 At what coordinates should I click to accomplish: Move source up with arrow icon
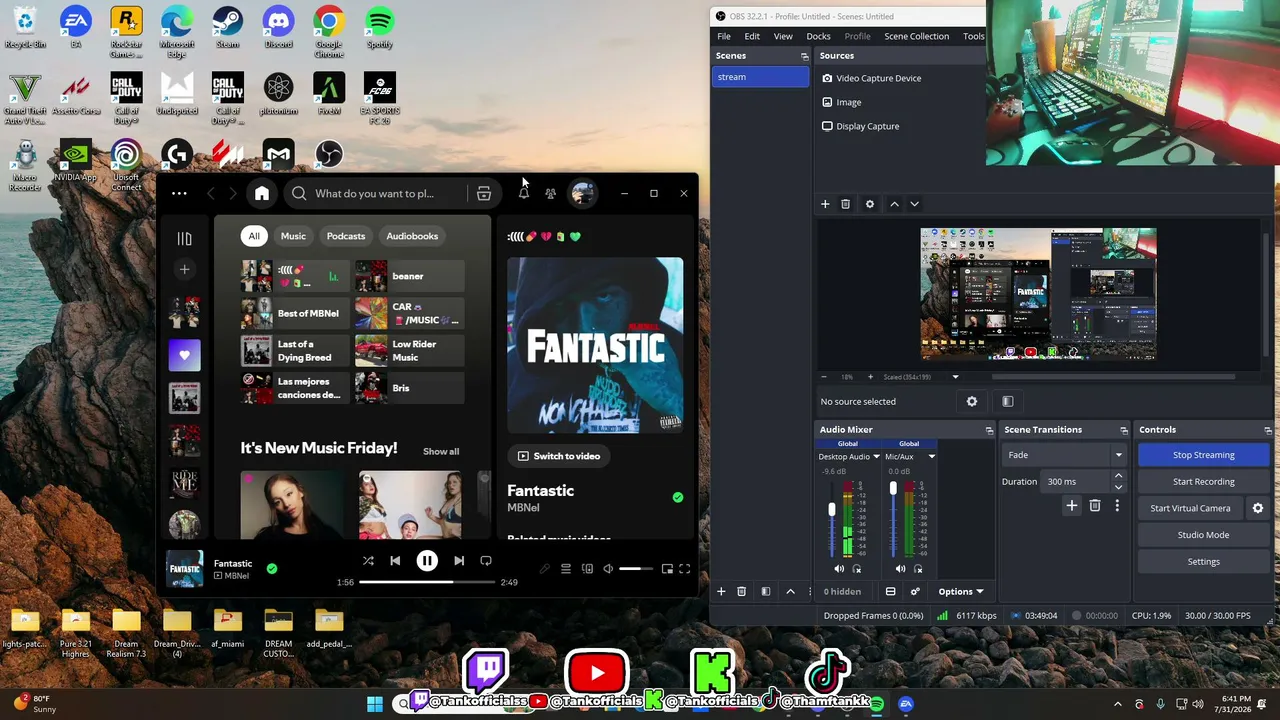(894, 204)
